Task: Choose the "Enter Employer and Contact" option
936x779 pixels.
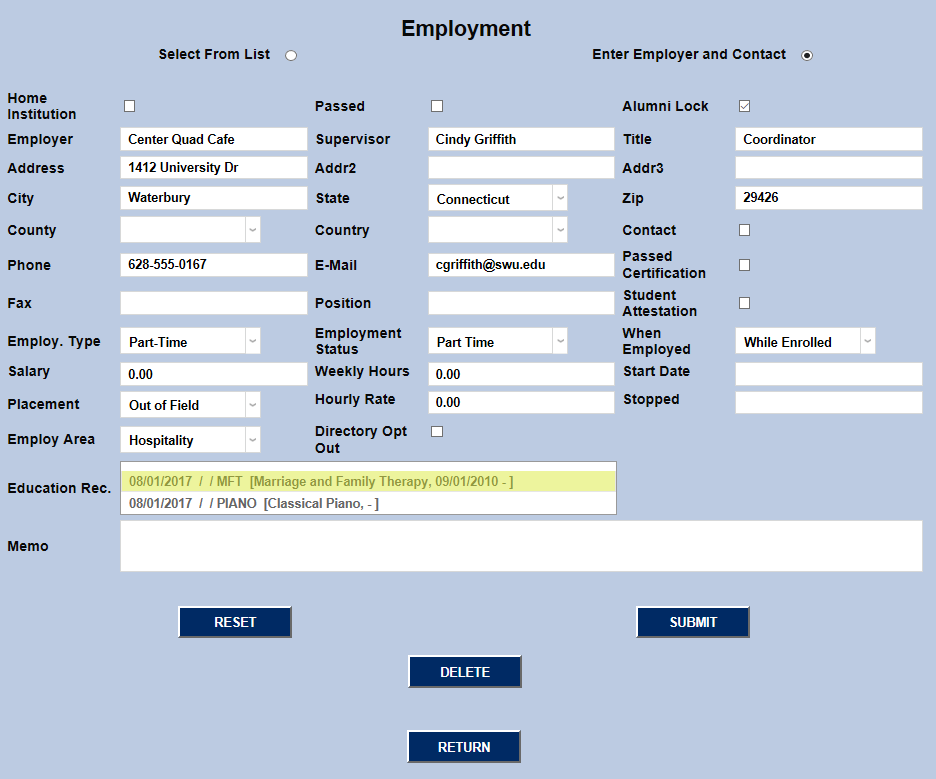Action: (807, 56)
